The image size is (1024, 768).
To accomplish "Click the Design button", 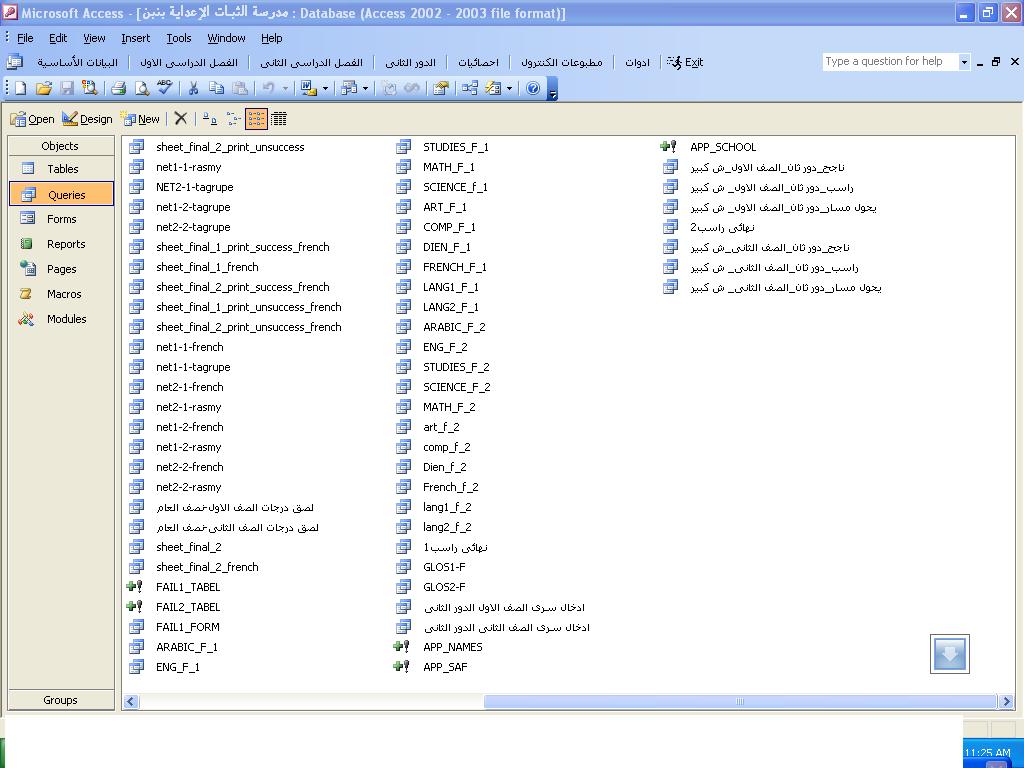I will tap(87, 118).
